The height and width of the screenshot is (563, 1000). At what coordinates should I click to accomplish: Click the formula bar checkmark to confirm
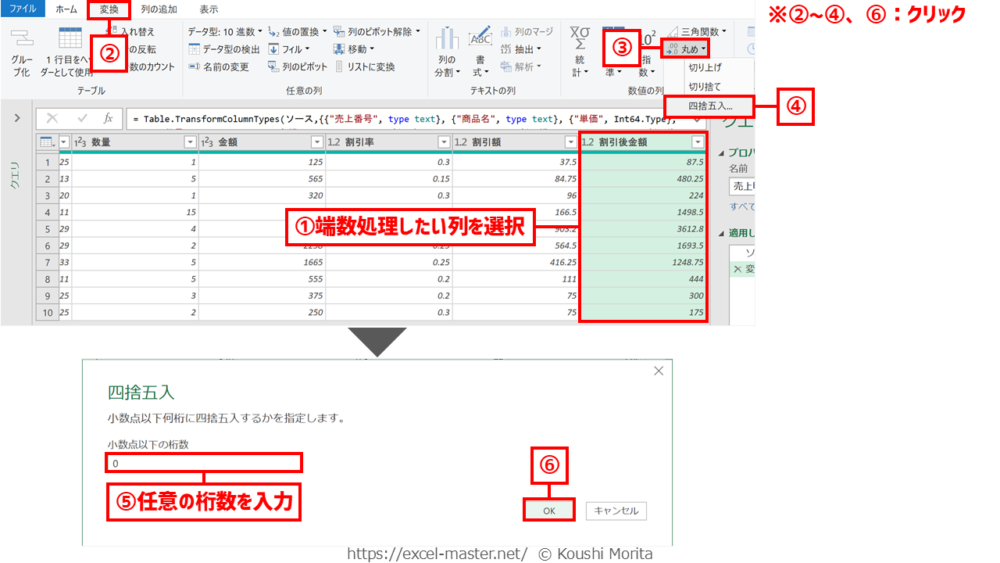(x=82, y=118)
